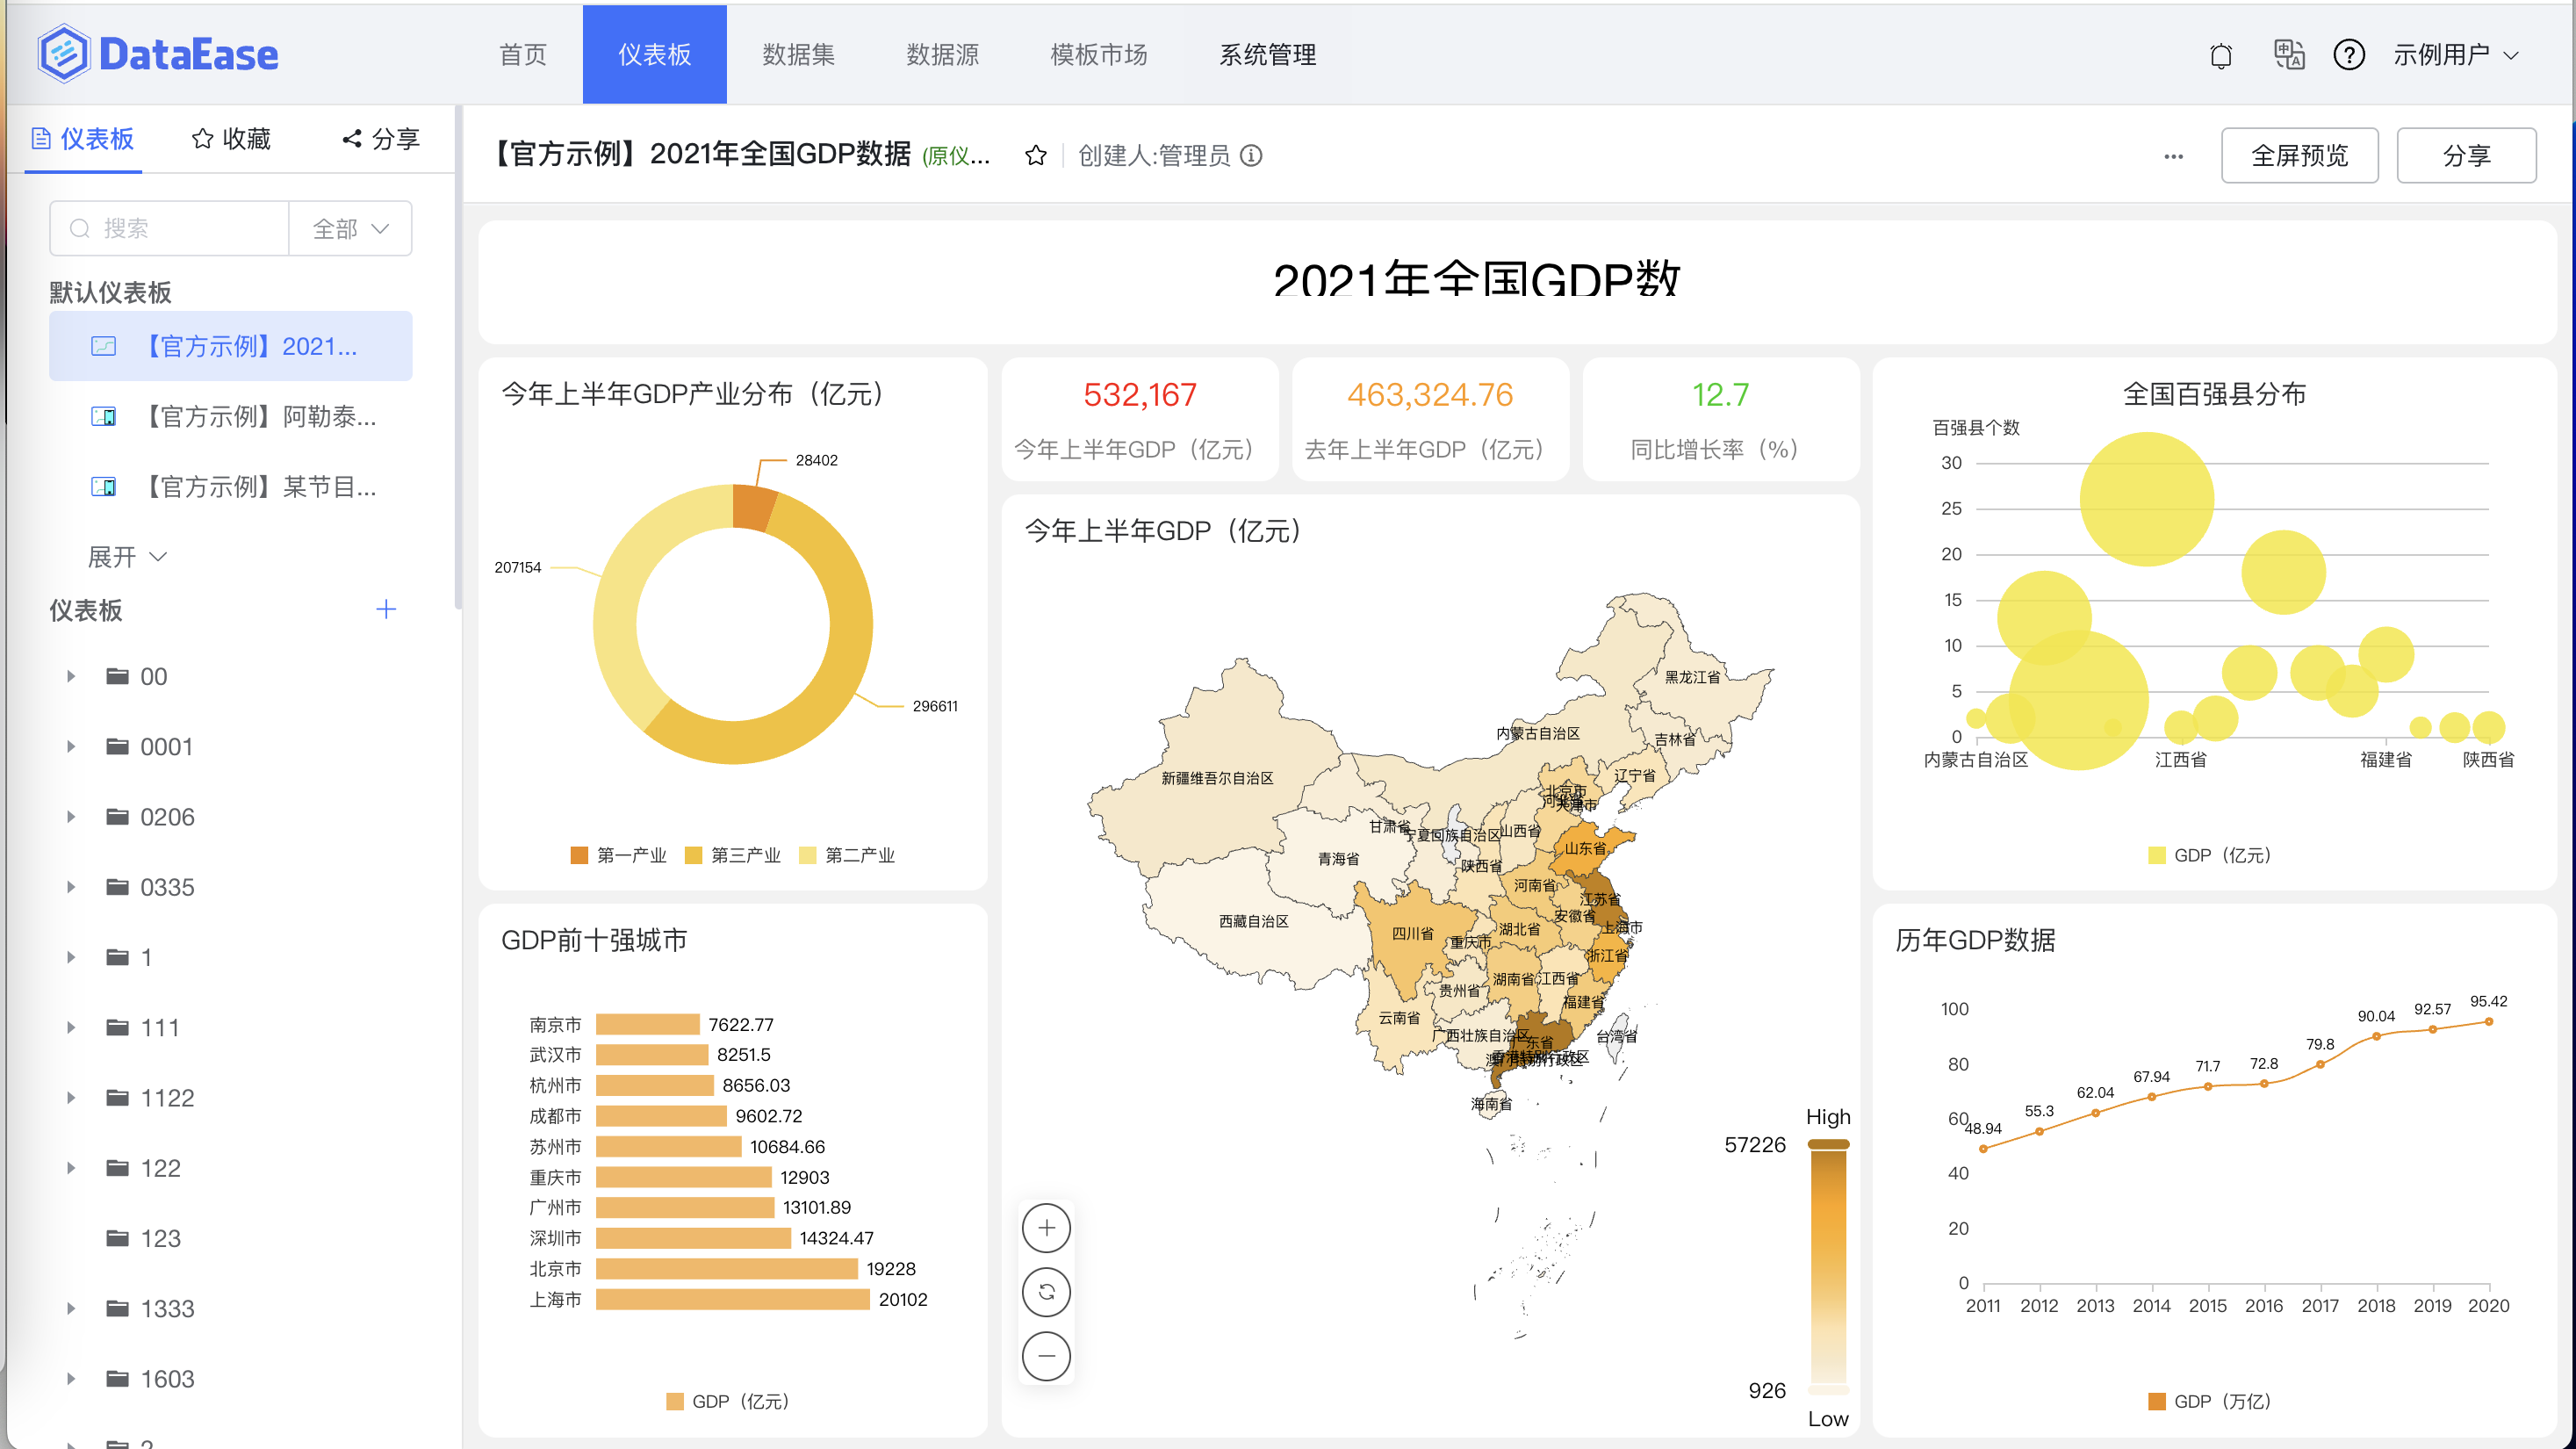Click the DataEase logo icon
This screenshot has height=1449, width=2576.
(x=63, y=54)
